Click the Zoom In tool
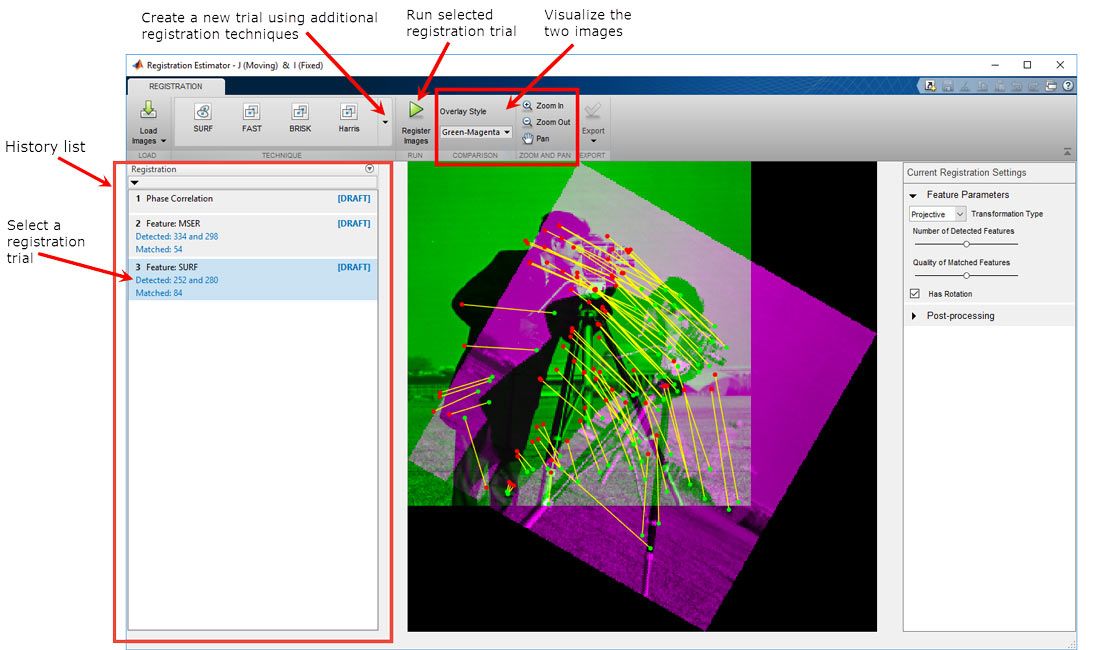Screen dimensions: 1100x650 pos(543,105)
